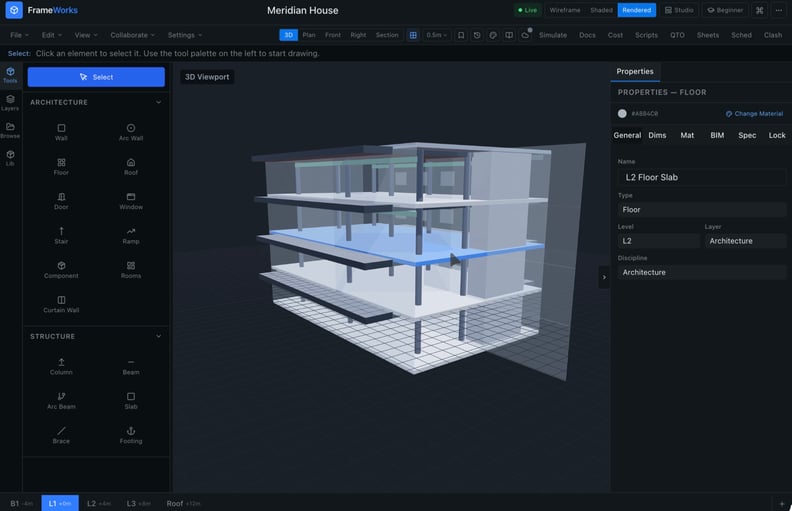The height and width of the screenshot is (511, 792).
Task: Select the Beam tool
Action: [131, 366]
